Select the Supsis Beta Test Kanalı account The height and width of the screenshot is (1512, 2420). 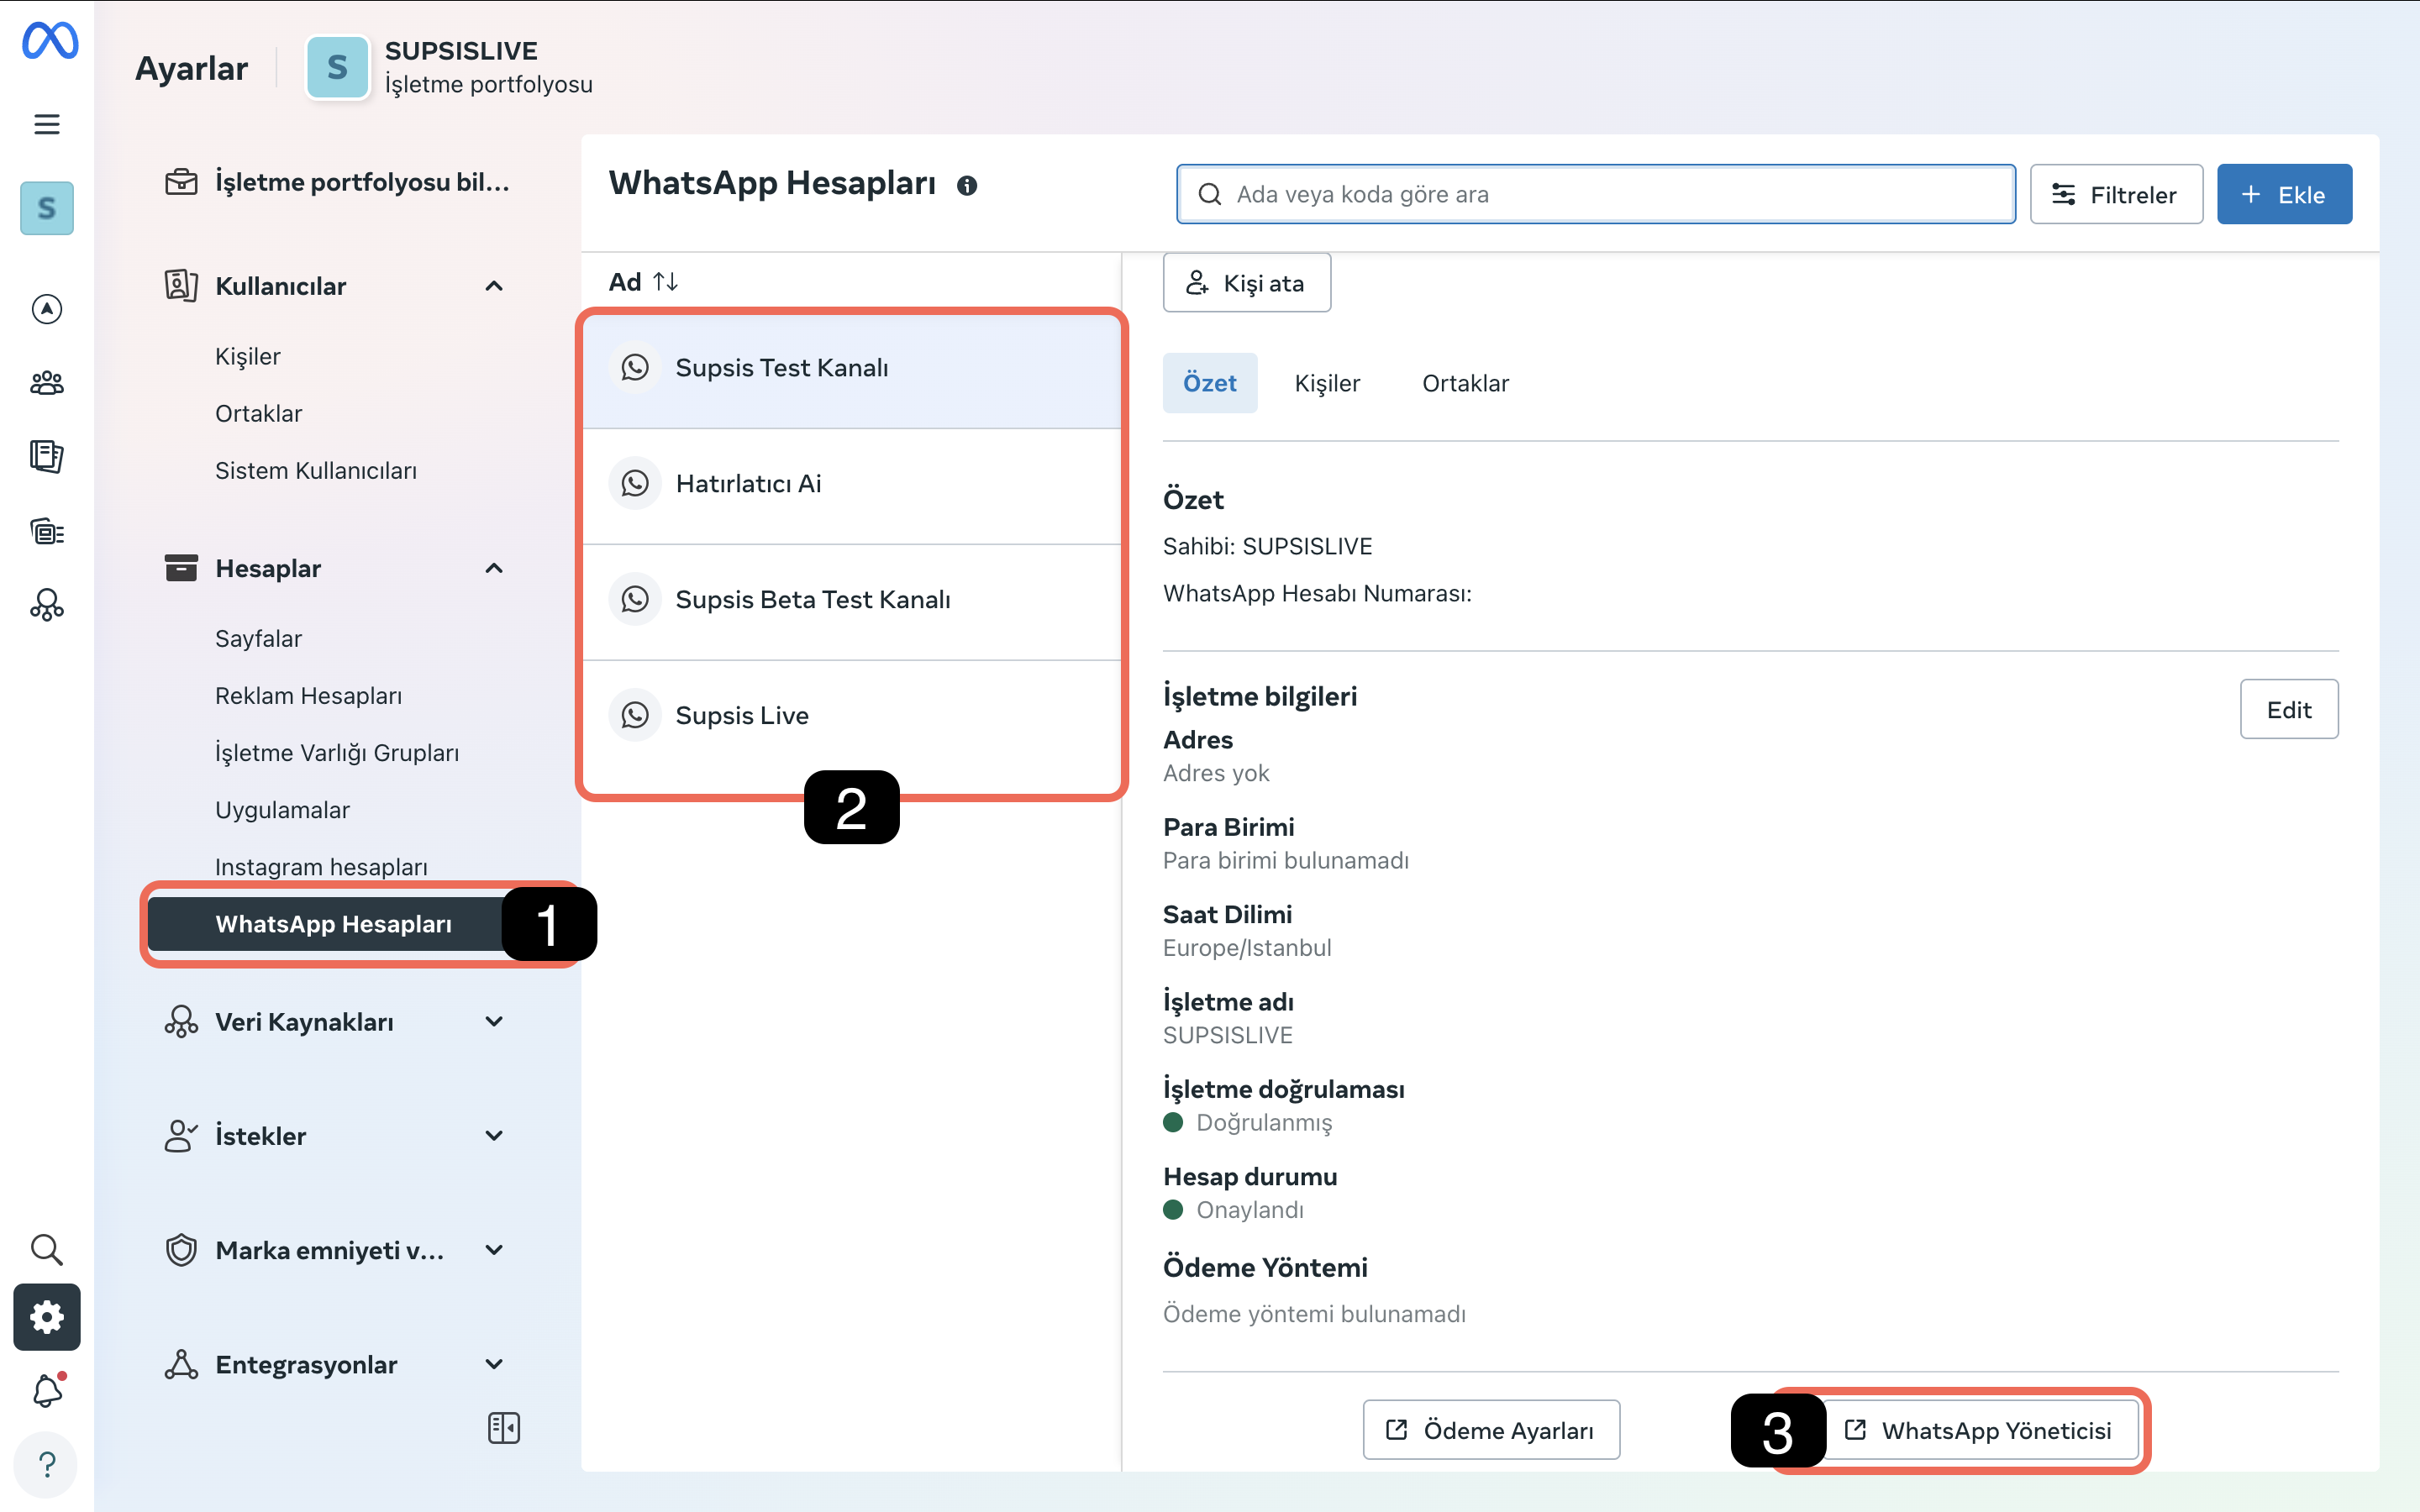click(852, 603)
